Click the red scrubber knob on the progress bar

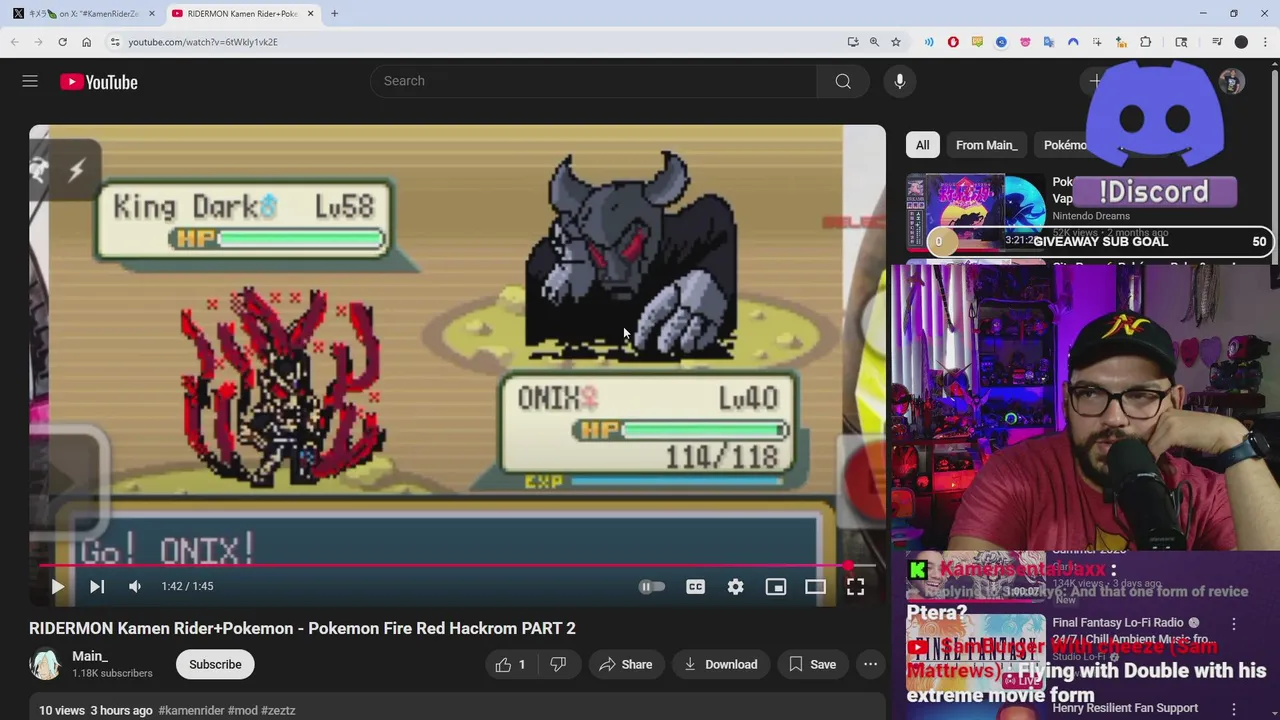(850, 566)
